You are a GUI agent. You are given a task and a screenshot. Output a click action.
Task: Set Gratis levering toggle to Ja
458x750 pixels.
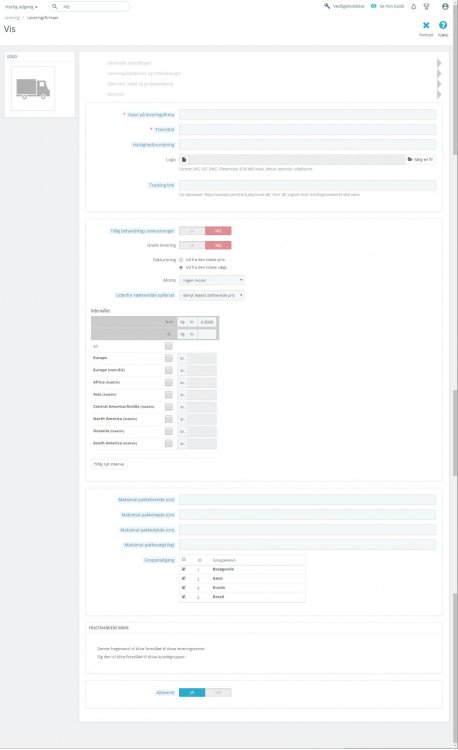pyautogui.click(x=192, y=245)
